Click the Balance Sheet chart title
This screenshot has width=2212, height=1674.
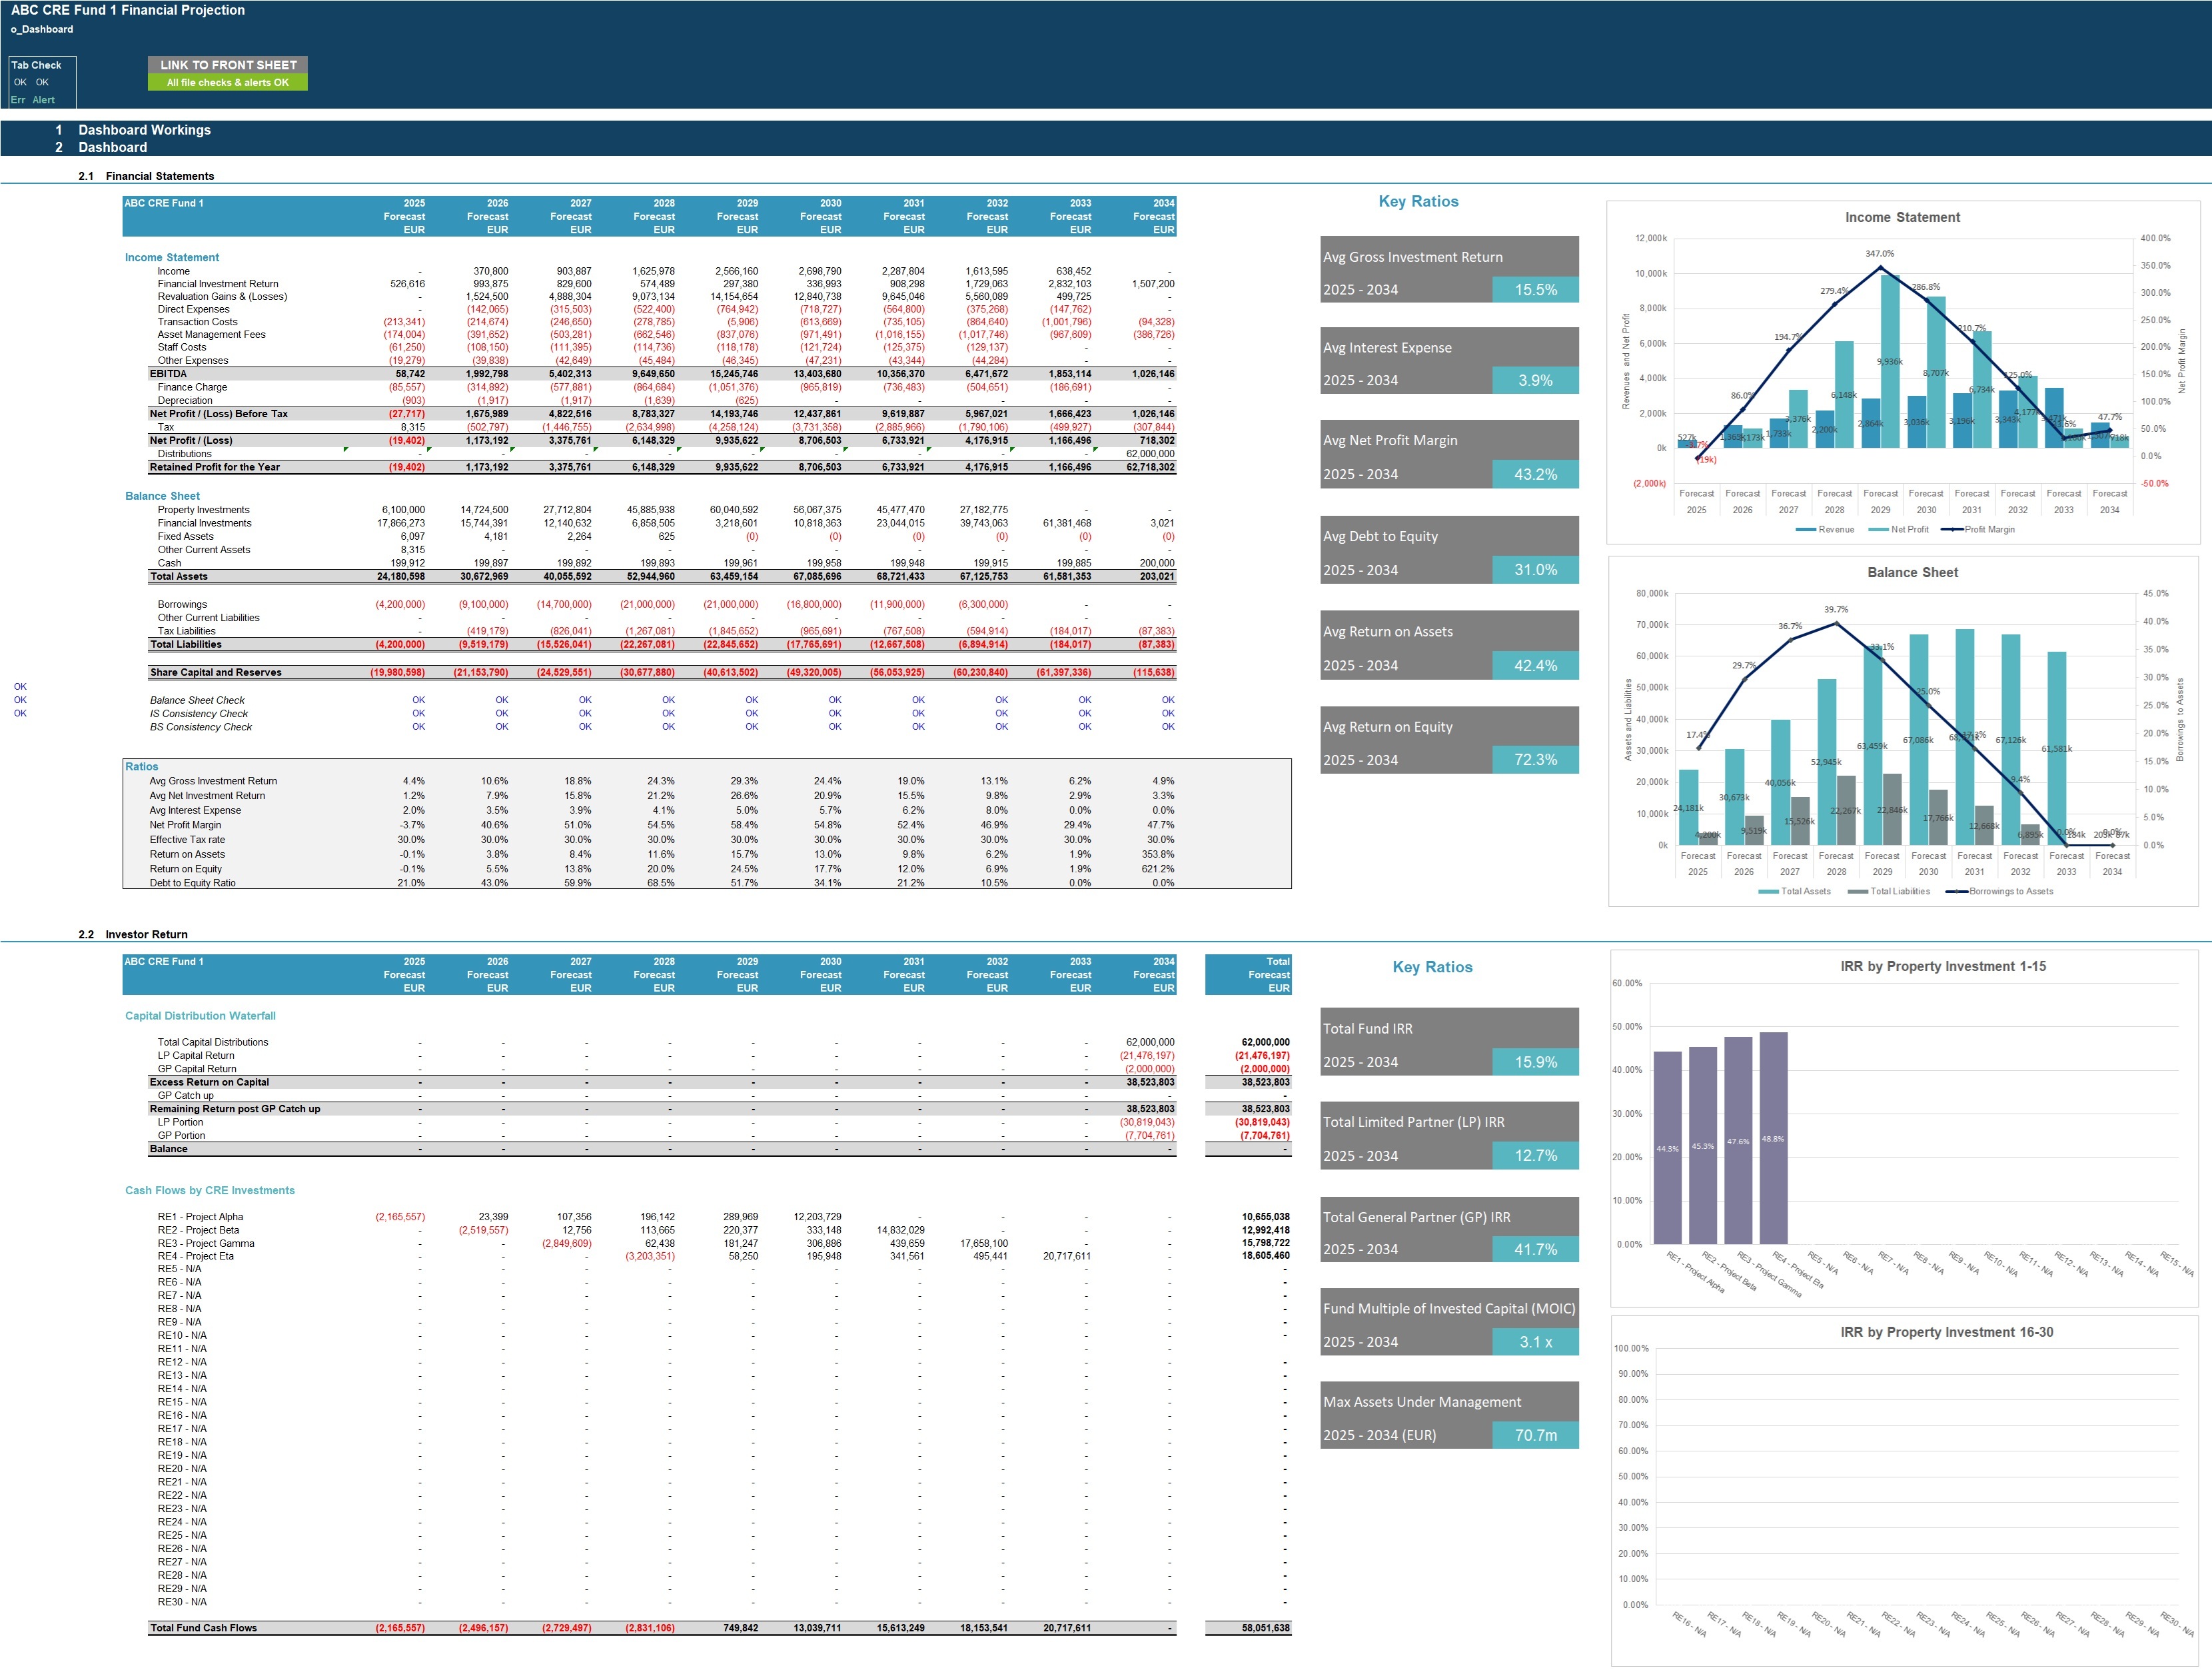1912,572
